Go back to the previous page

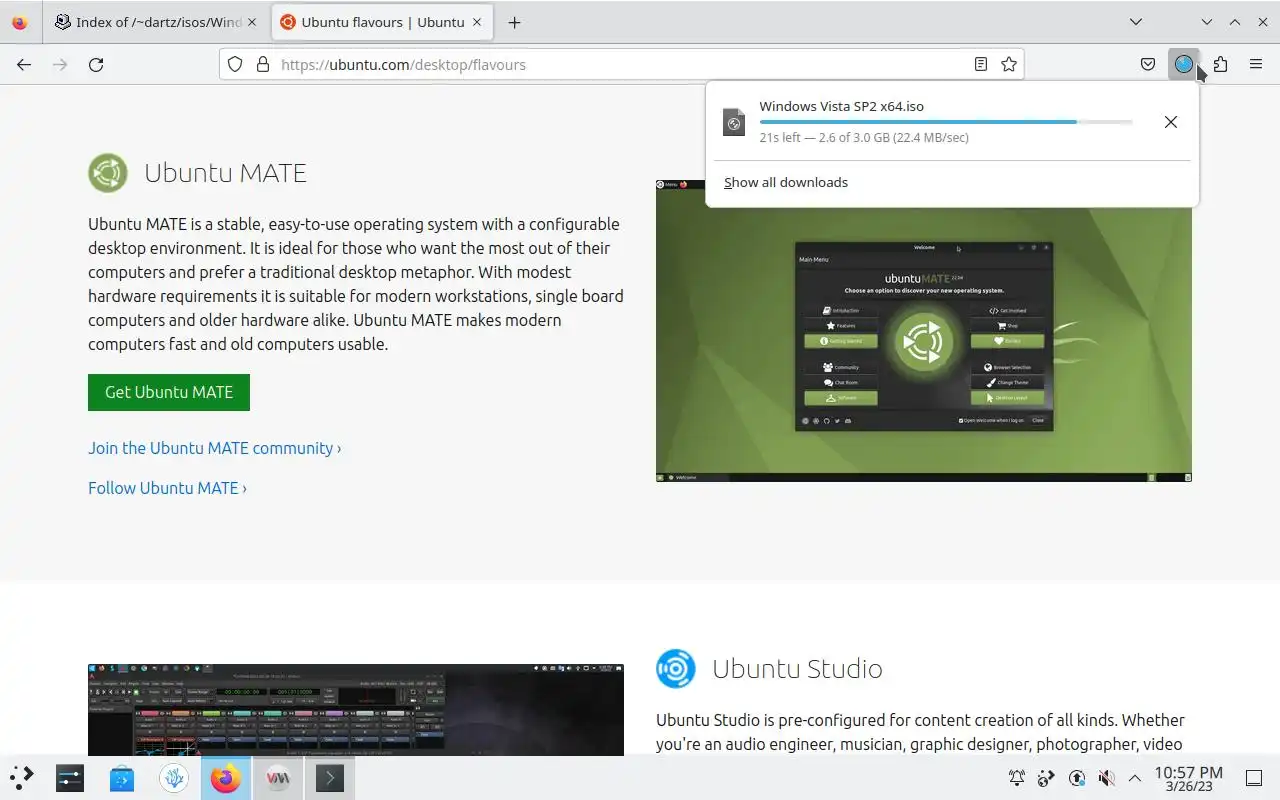pyautogui.click(x=24, y=64)
